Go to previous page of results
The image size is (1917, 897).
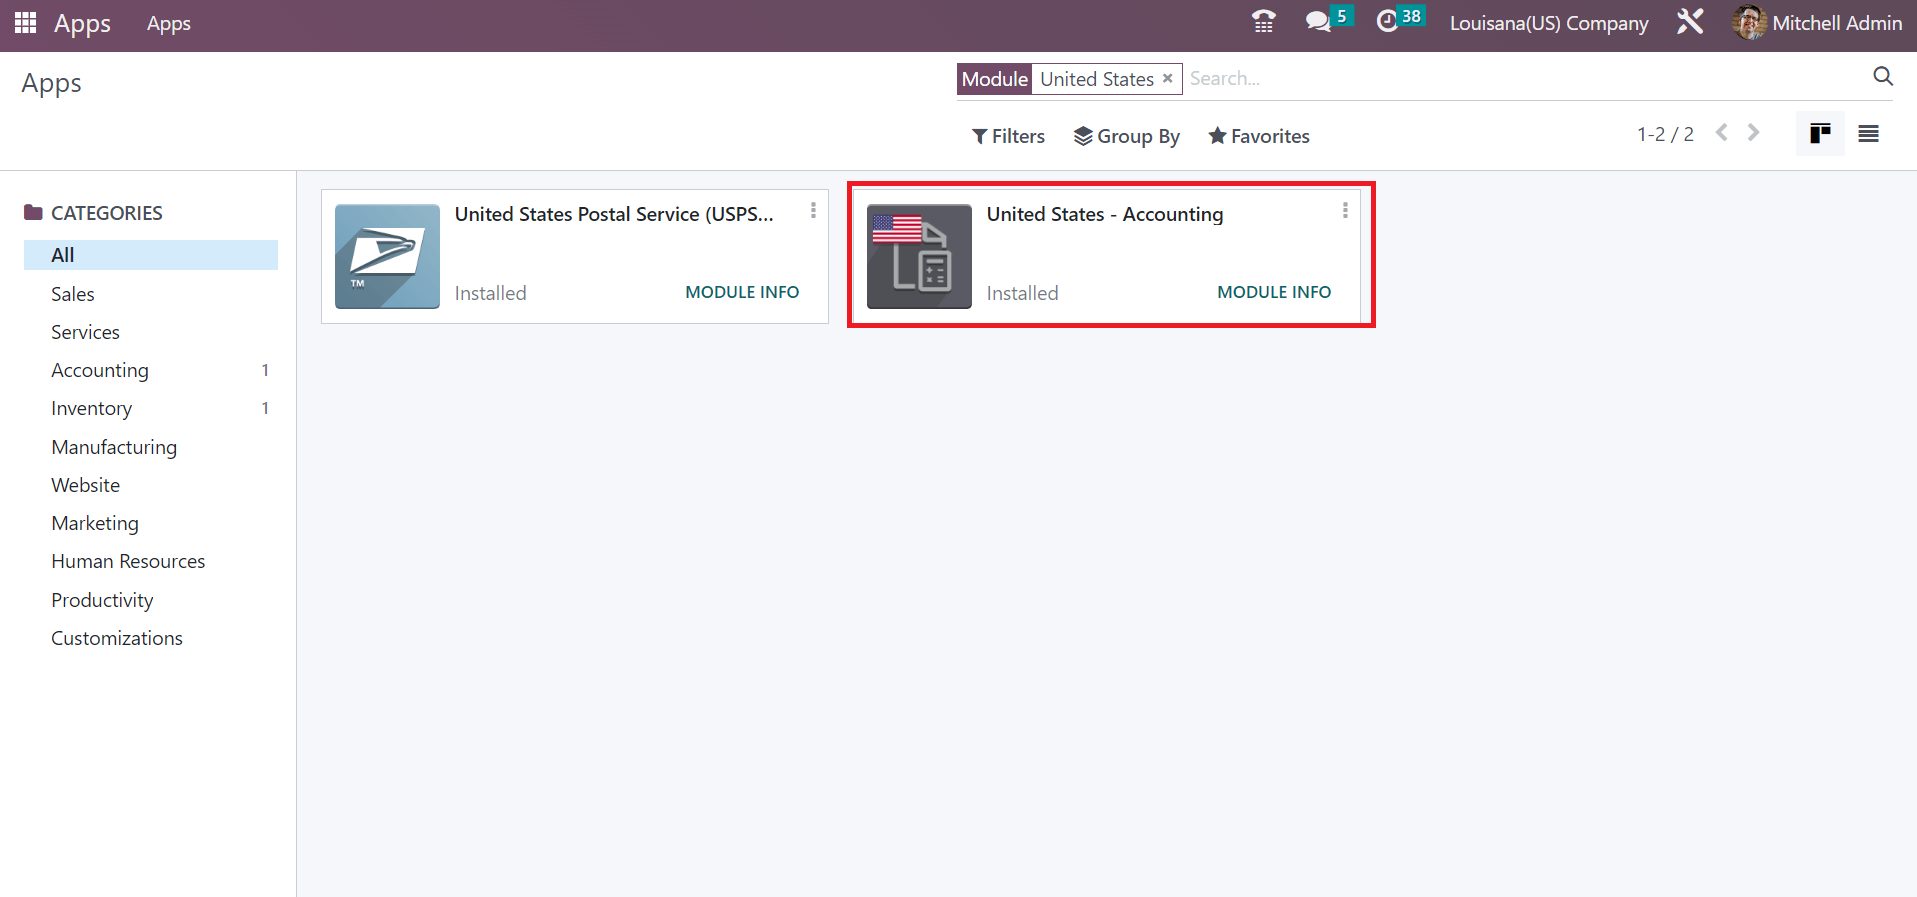click(x=1722, y=133)
